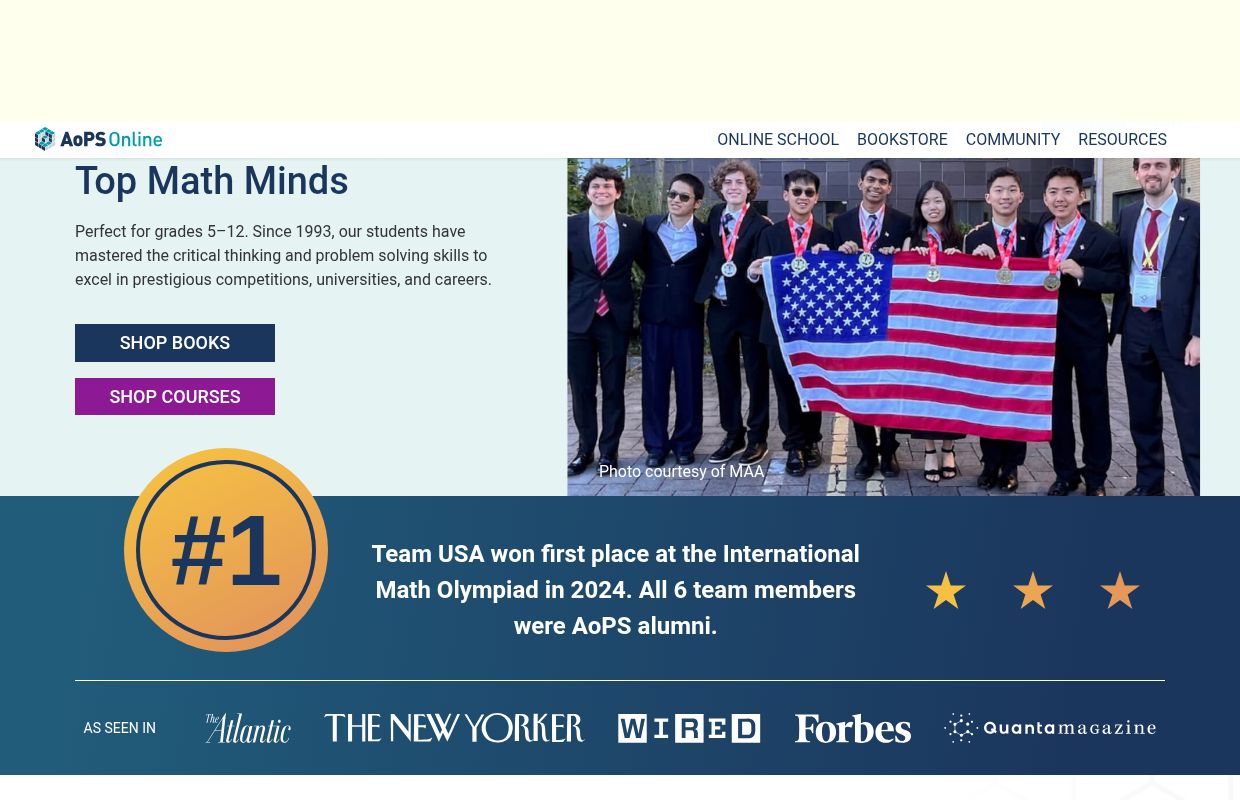Click the first gold star
This screenshot has width=1240, height=800.
pos(946,591)
